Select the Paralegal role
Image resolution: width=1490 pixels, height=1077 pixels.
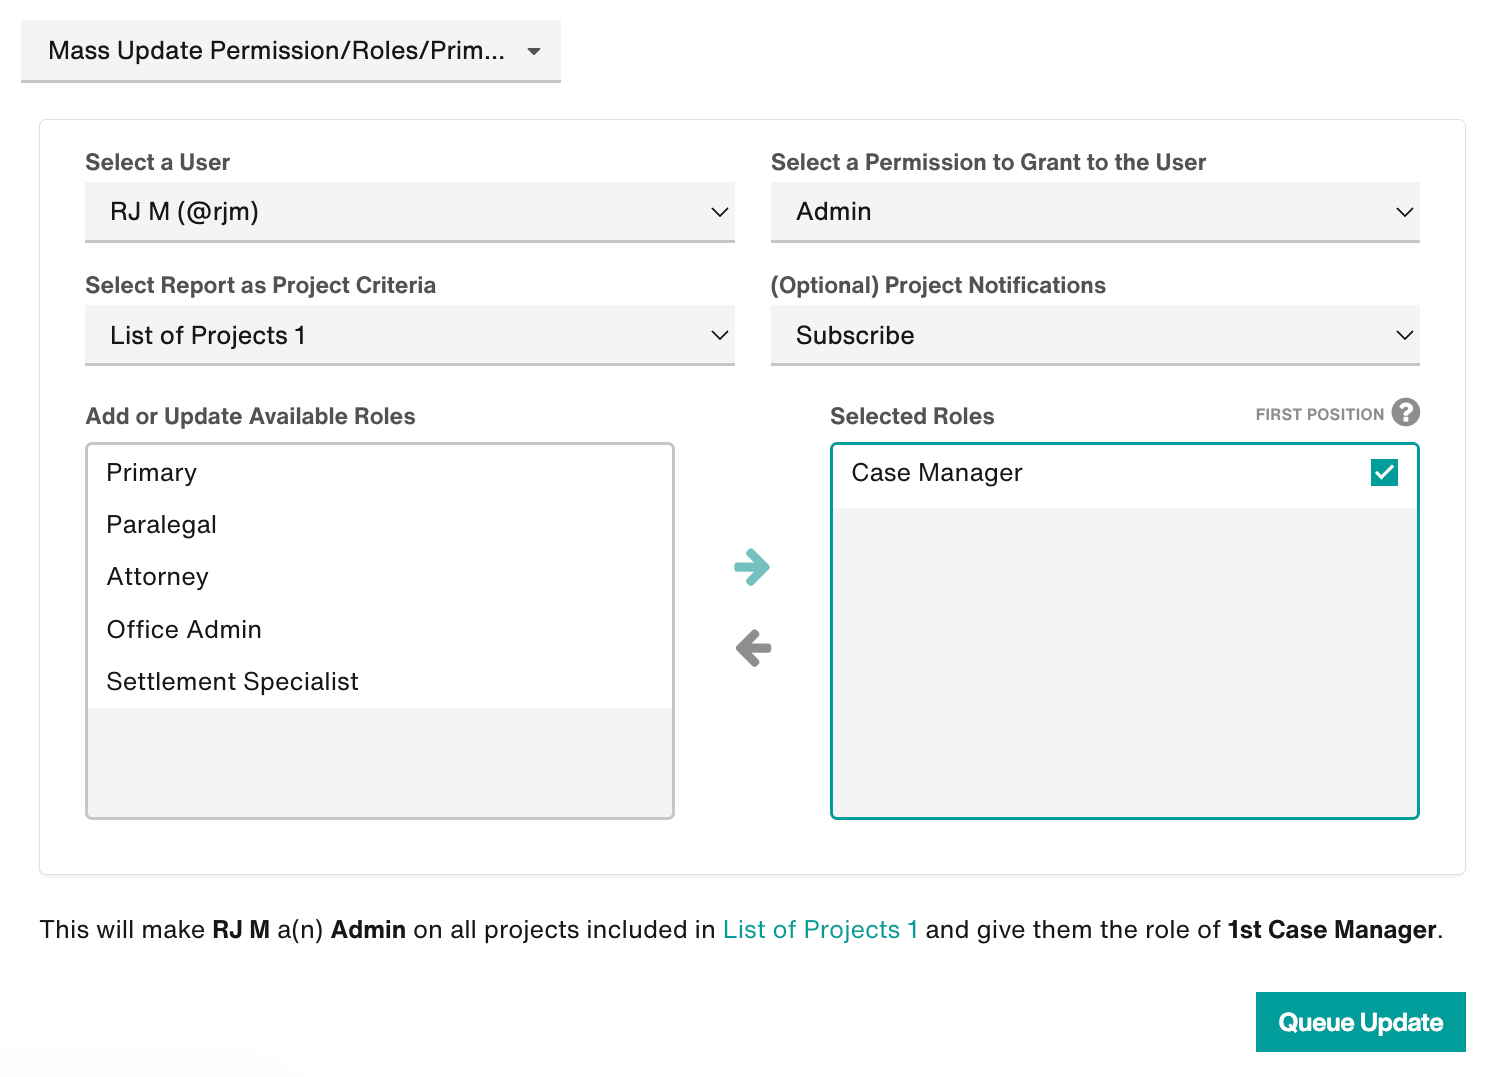pyautogui.click(x=380, y=524)
